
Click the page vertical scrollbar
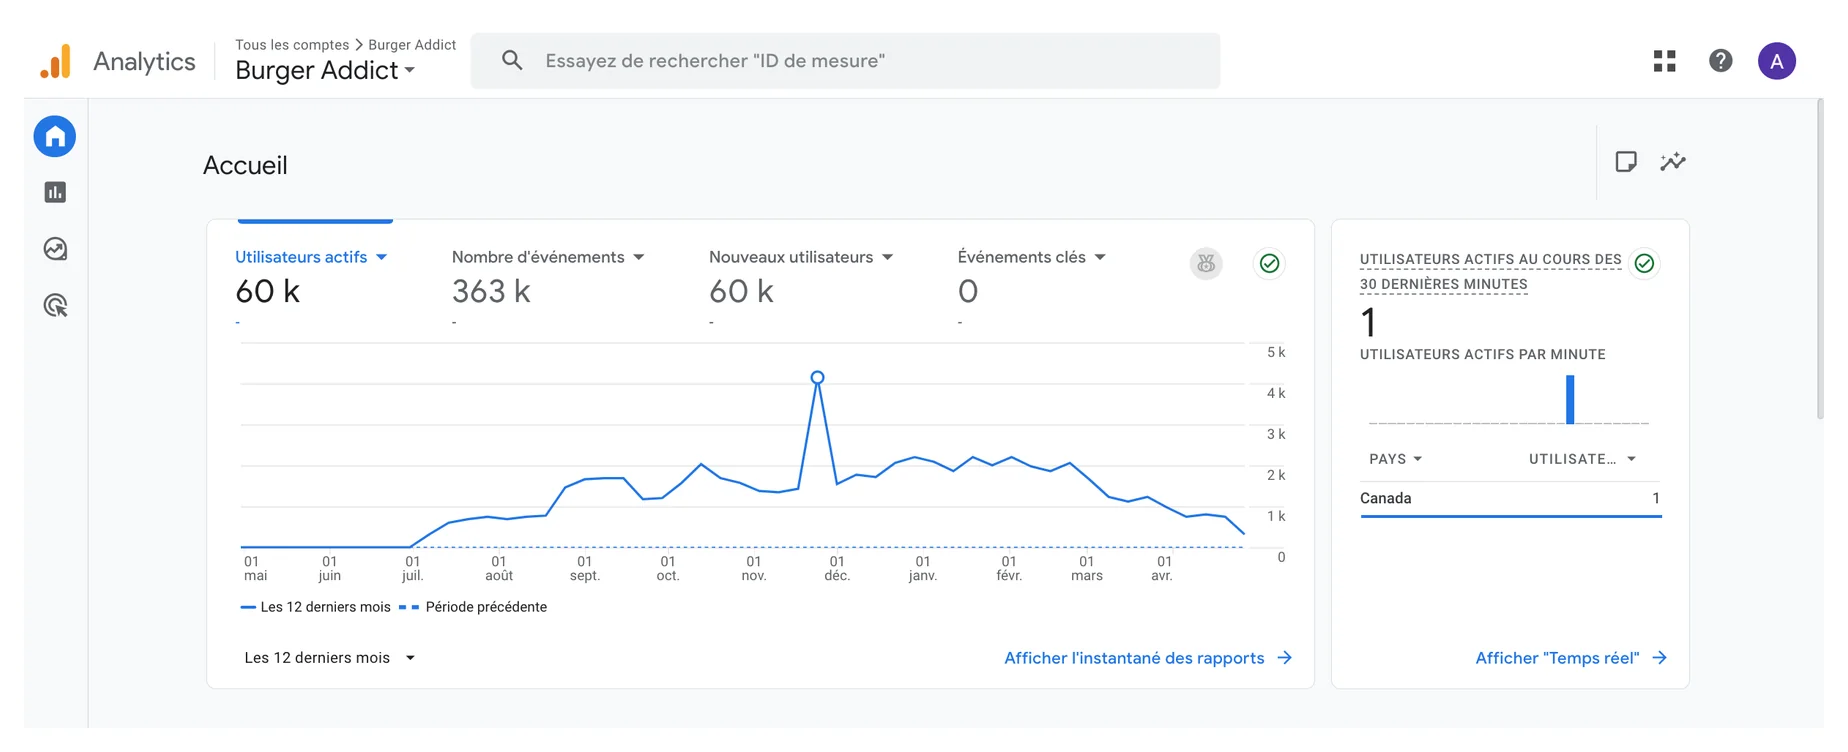(x=1820, y=259)
